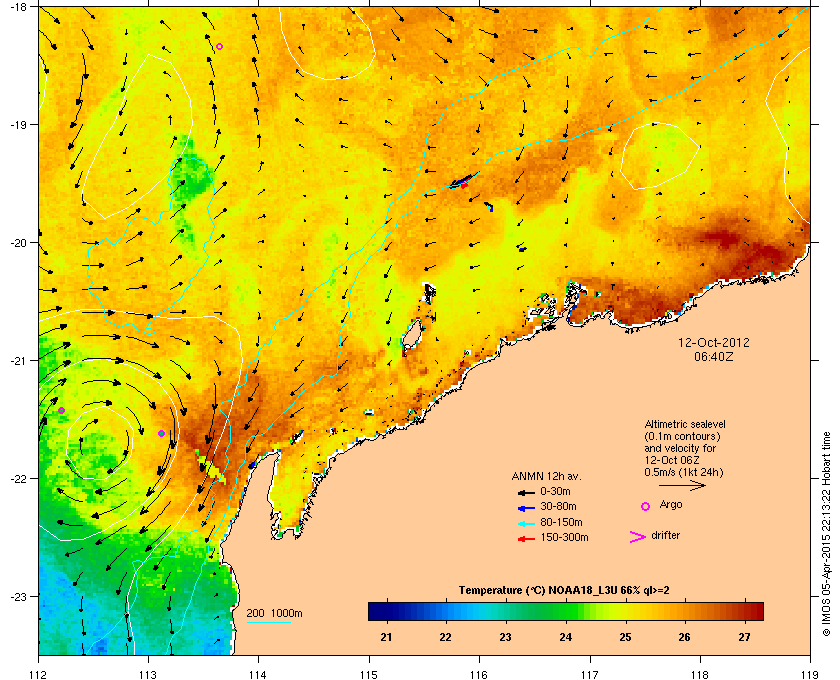840x680 pixels.
Task: Click the ANMN 12h av. legend heading
Action: [546, 476]
